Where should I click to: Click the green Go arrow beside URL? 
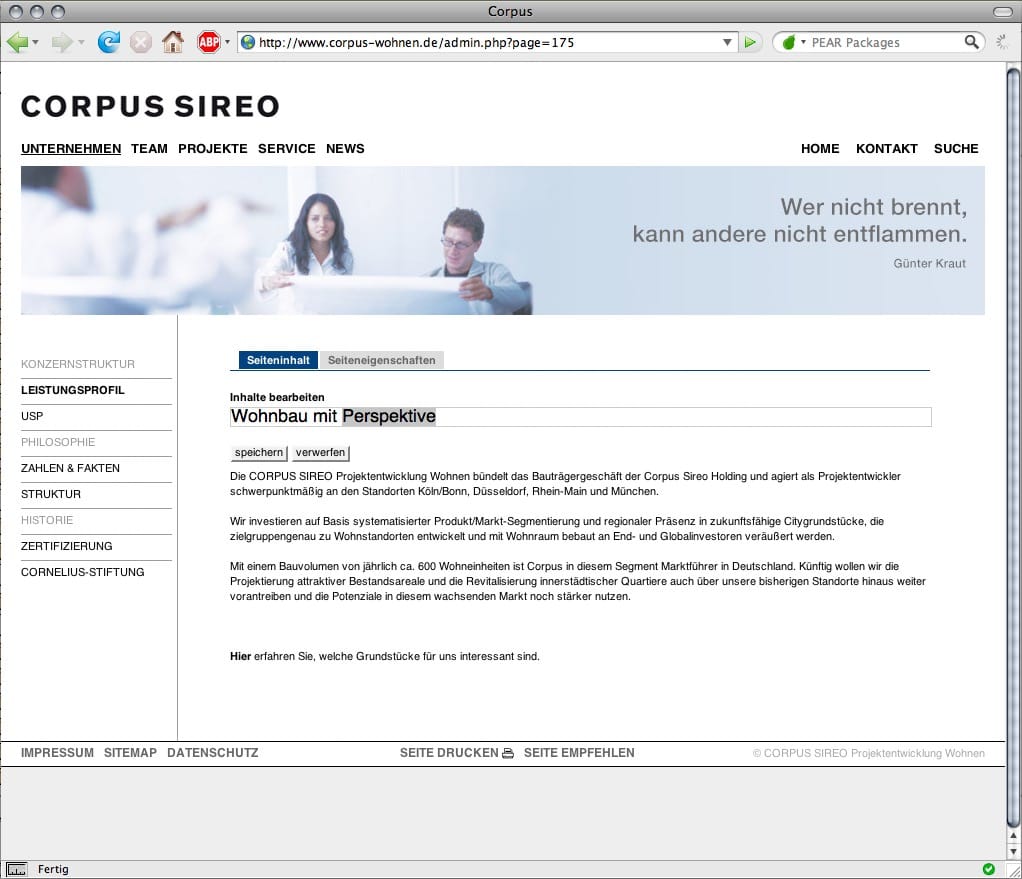(x=750, y=42)
